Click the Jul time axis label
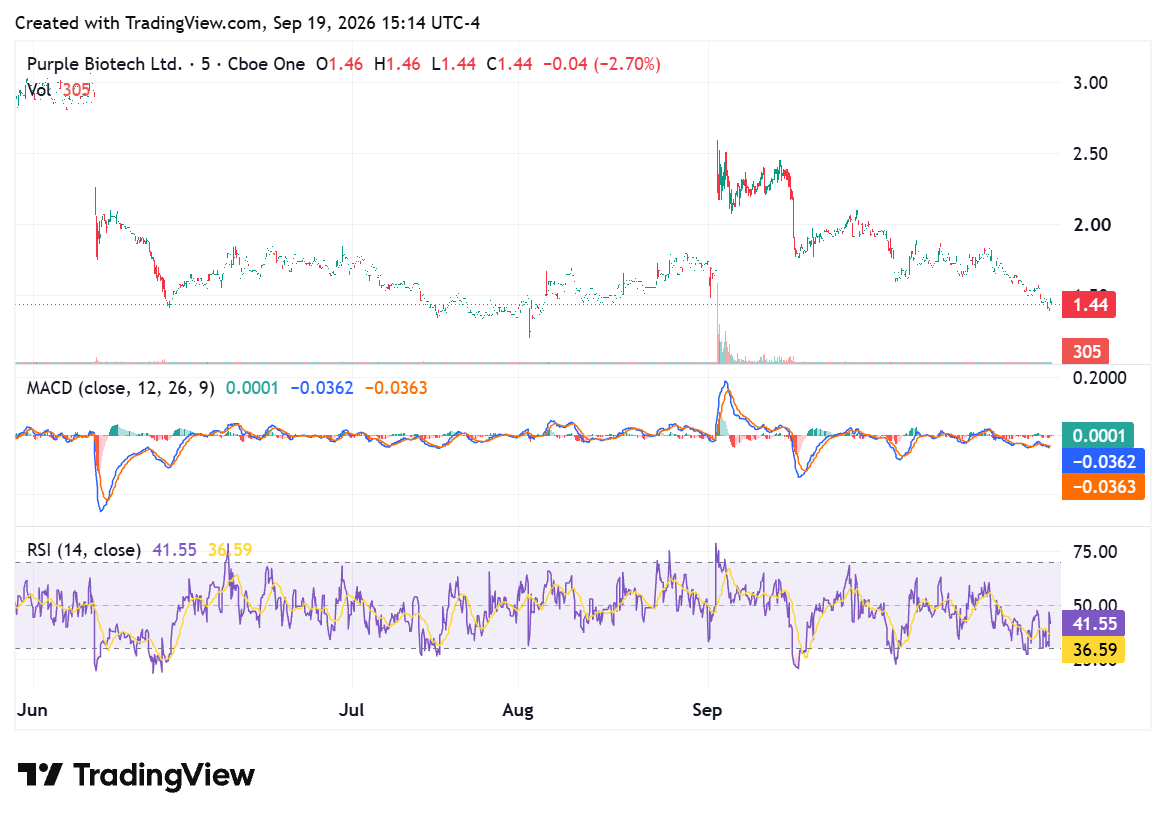The image size is (1166, 820). (351, 710)
